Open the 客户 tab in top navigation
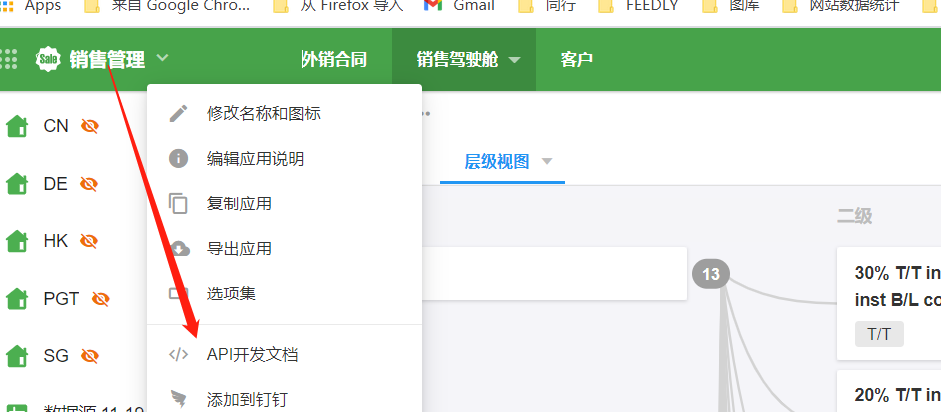Image resolution: width=941 pixels, height=412 pixels. 577,60
